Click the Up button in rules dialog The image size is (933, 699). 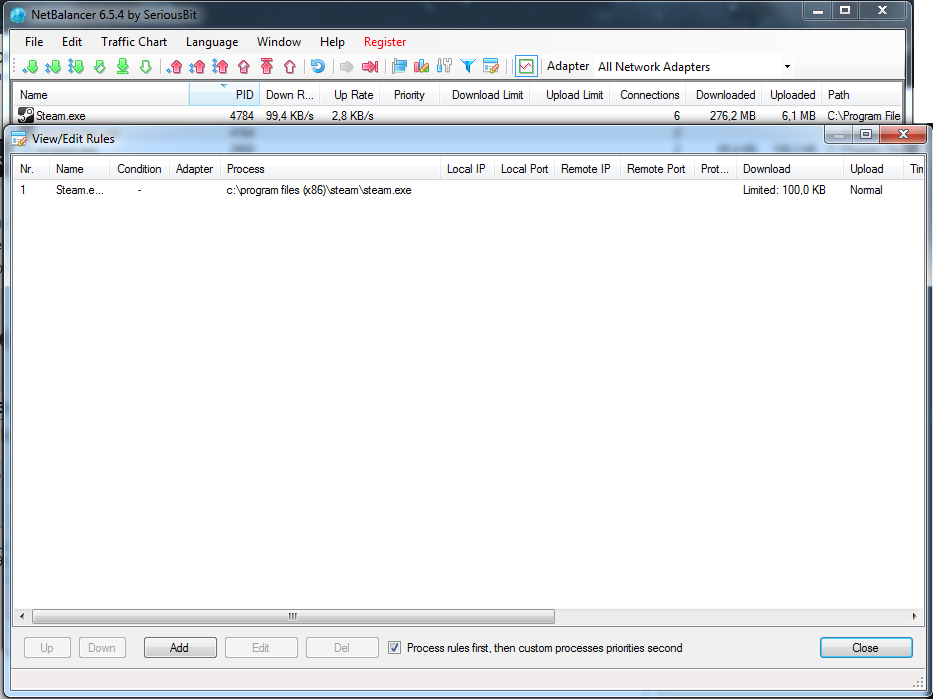[x=47, y=648]
